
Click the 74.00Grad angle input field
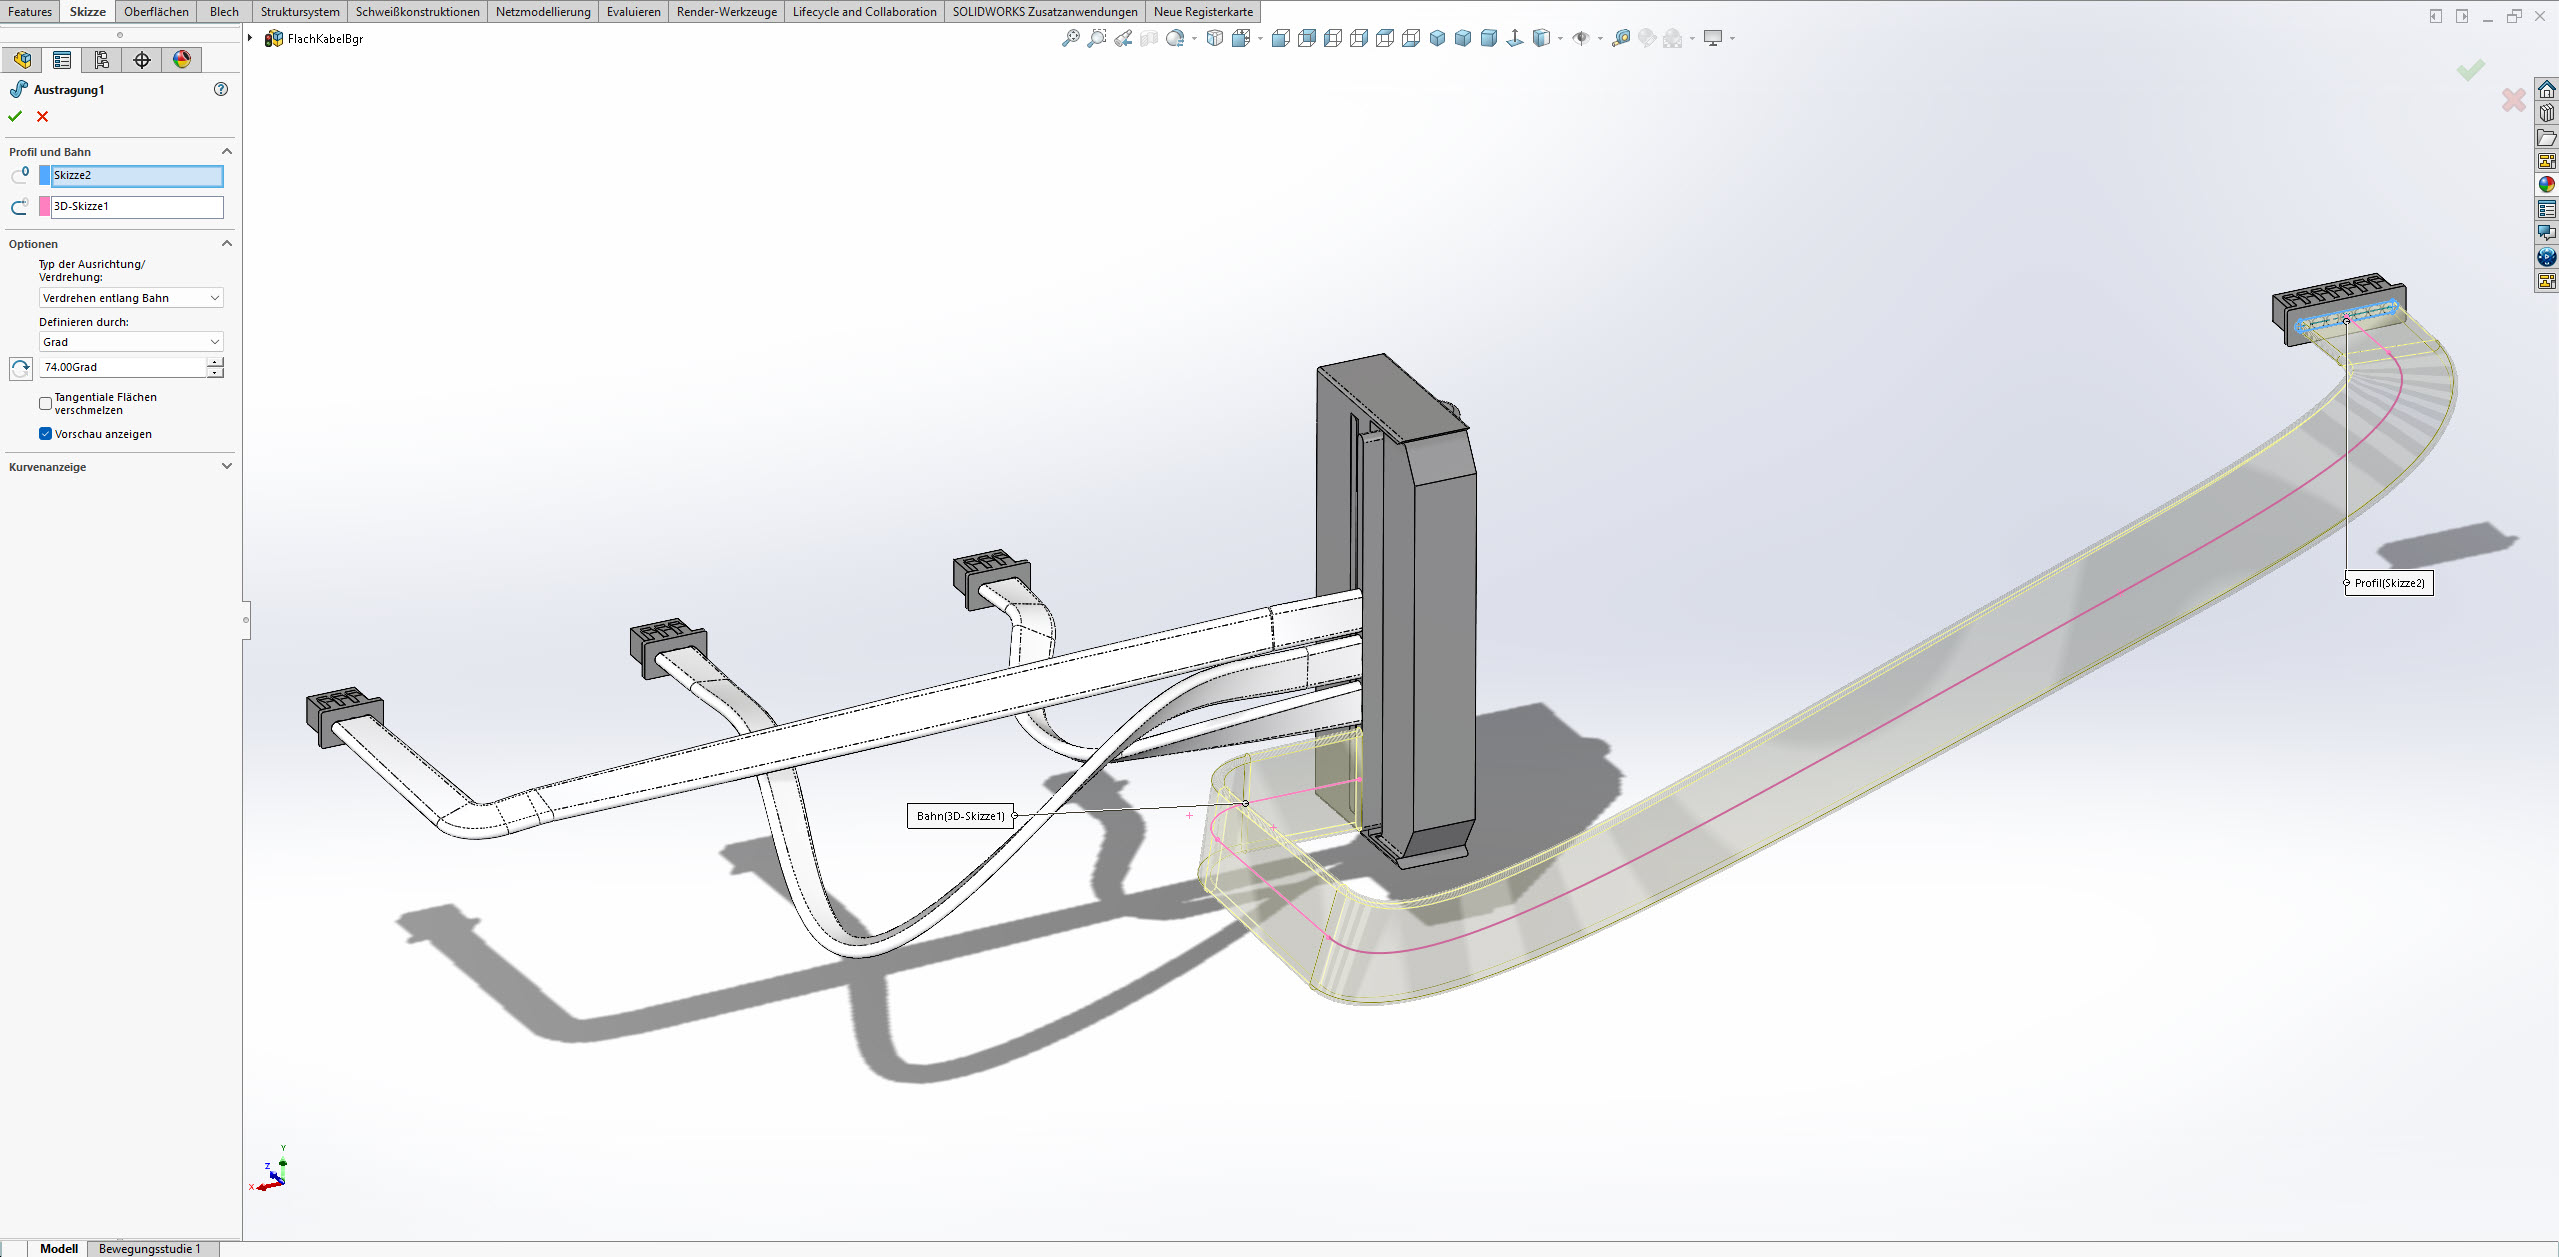click(x=122, y=367)
